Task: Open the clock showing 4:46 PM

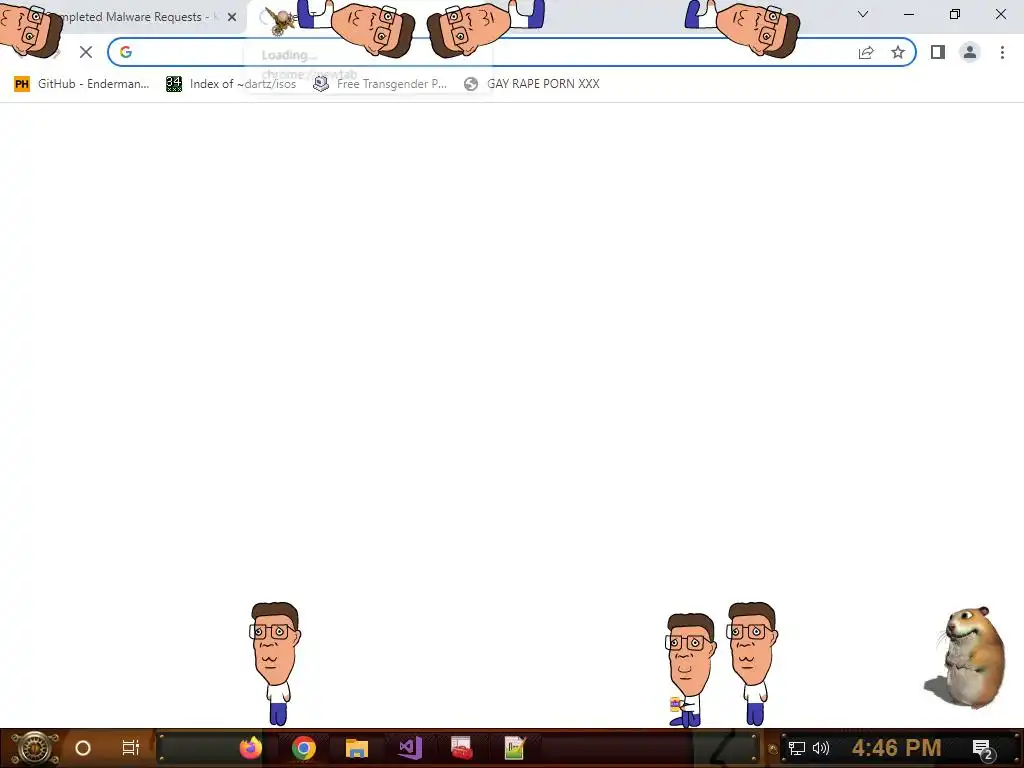Action: [x=897, y=748]
